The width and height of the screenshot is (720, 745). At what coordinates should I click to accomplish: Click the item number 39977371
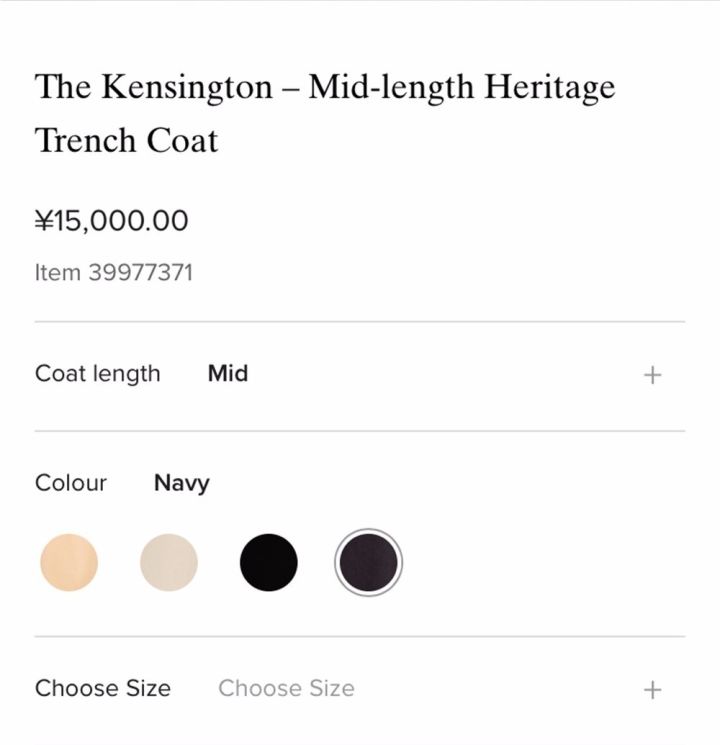point(140,272)
